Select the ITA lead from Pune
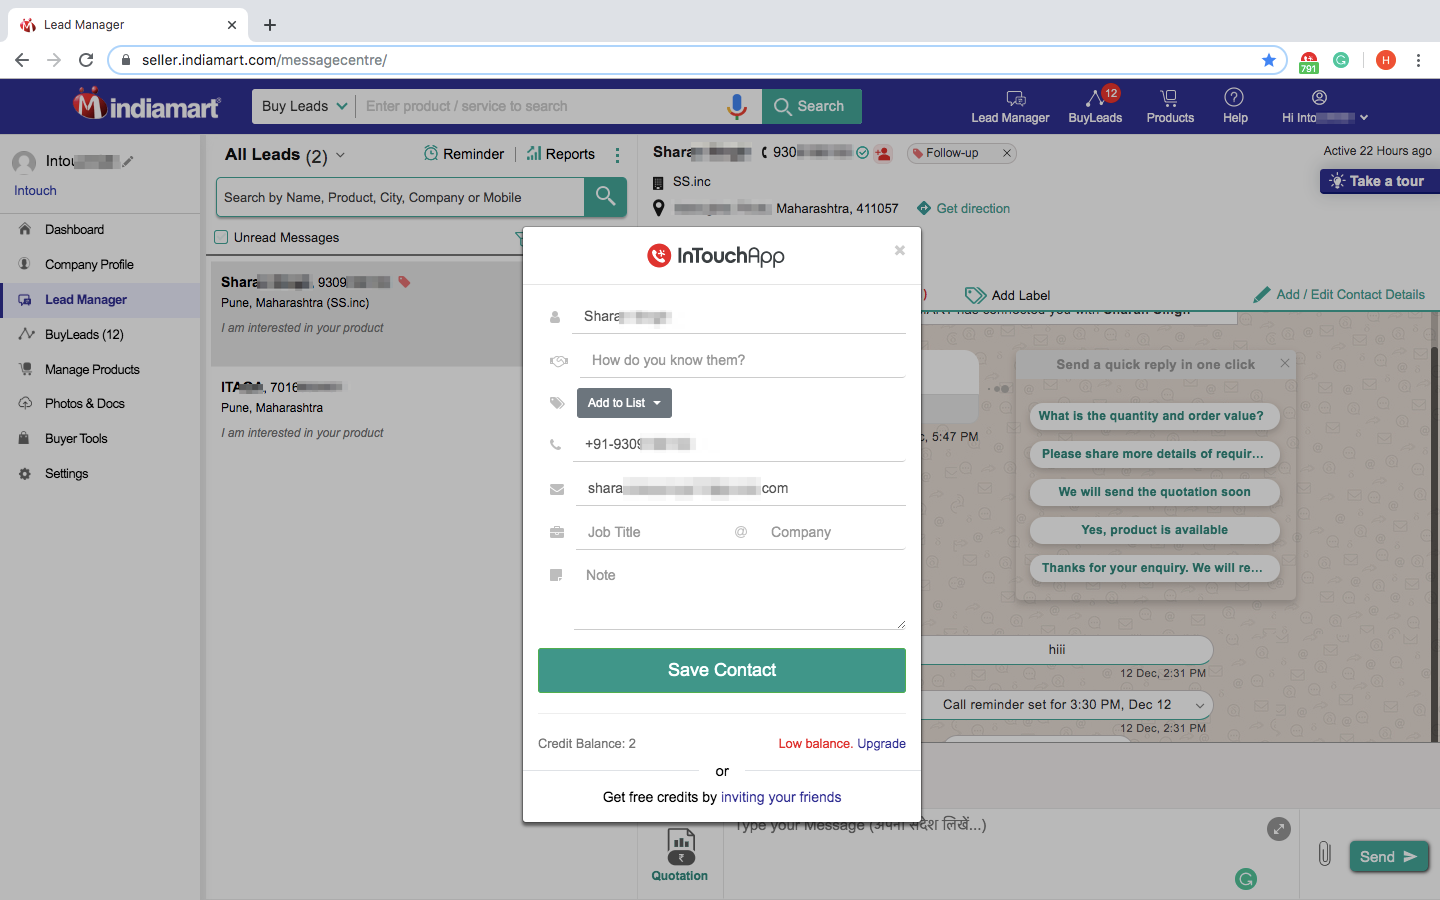The height and width of the screenshot is (900, 1440). tap(364, 410)
